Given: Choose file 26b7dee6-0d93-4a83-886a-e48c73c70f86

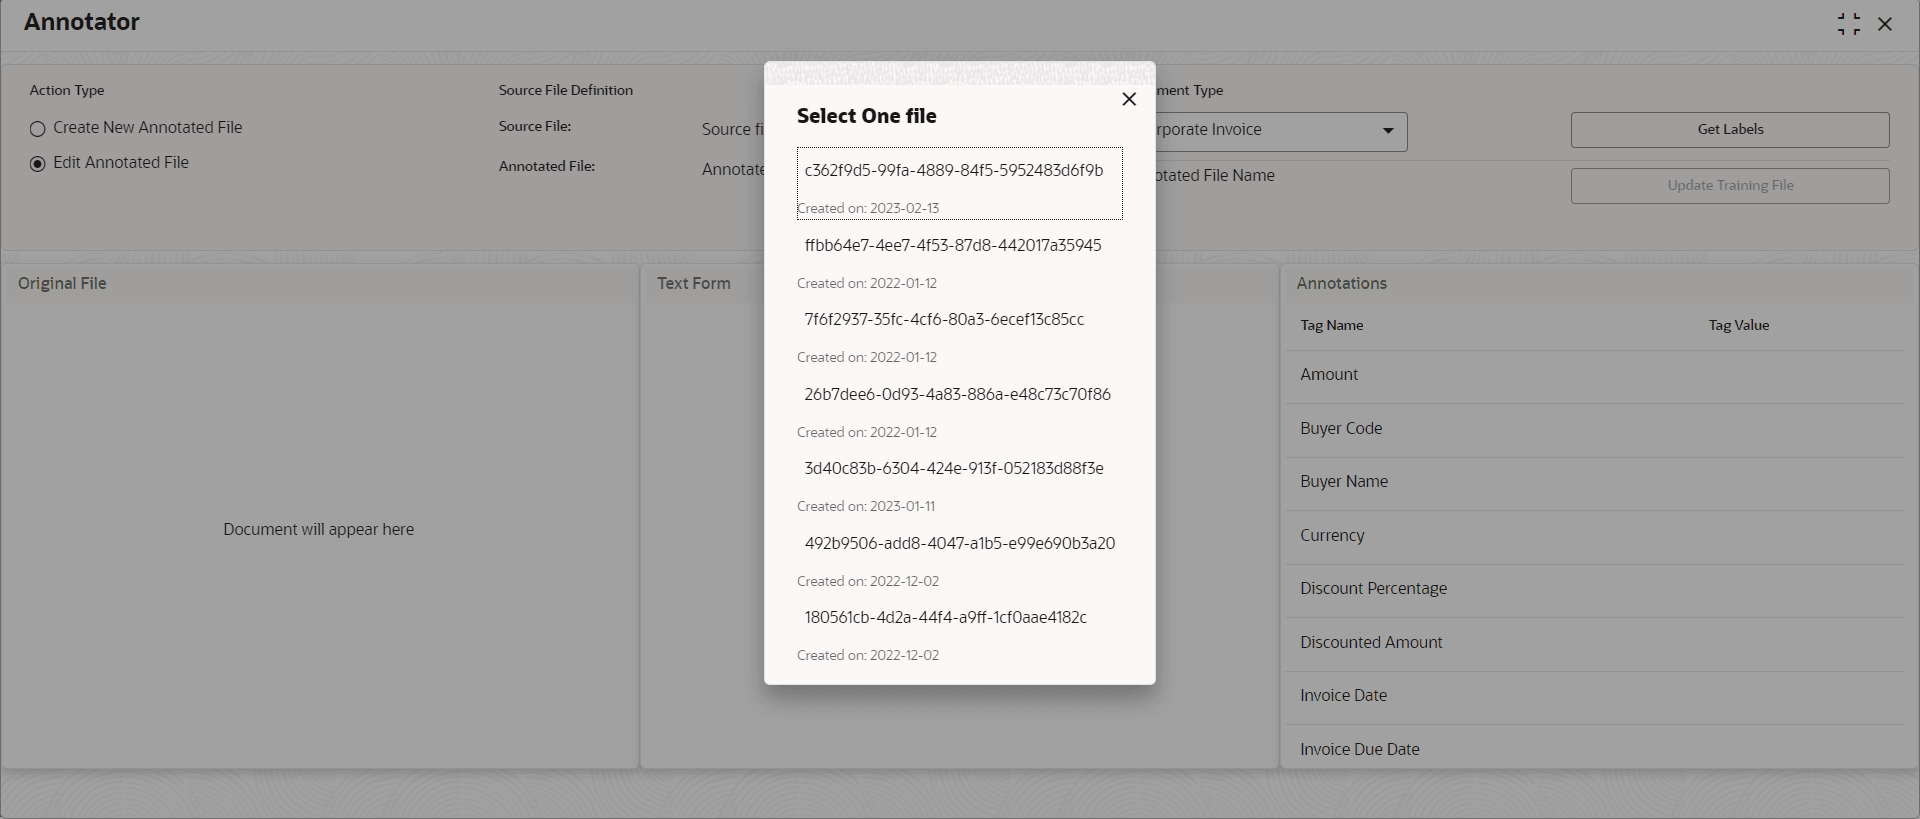Looking at the screenshot, I should point(960,408).
